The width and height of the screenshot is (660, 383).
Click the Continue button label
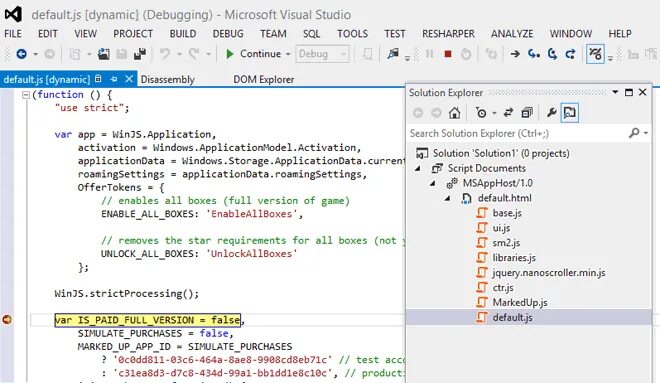coord(260,54)
